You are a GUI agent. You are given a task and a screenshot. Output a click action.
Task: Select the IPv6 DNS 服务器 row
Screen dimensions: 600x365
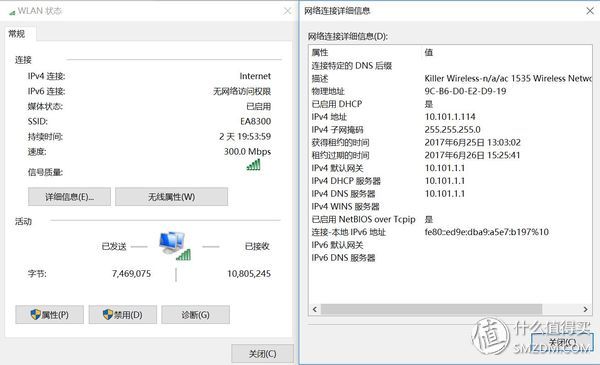pyautogui.click(x=451, y=258)
